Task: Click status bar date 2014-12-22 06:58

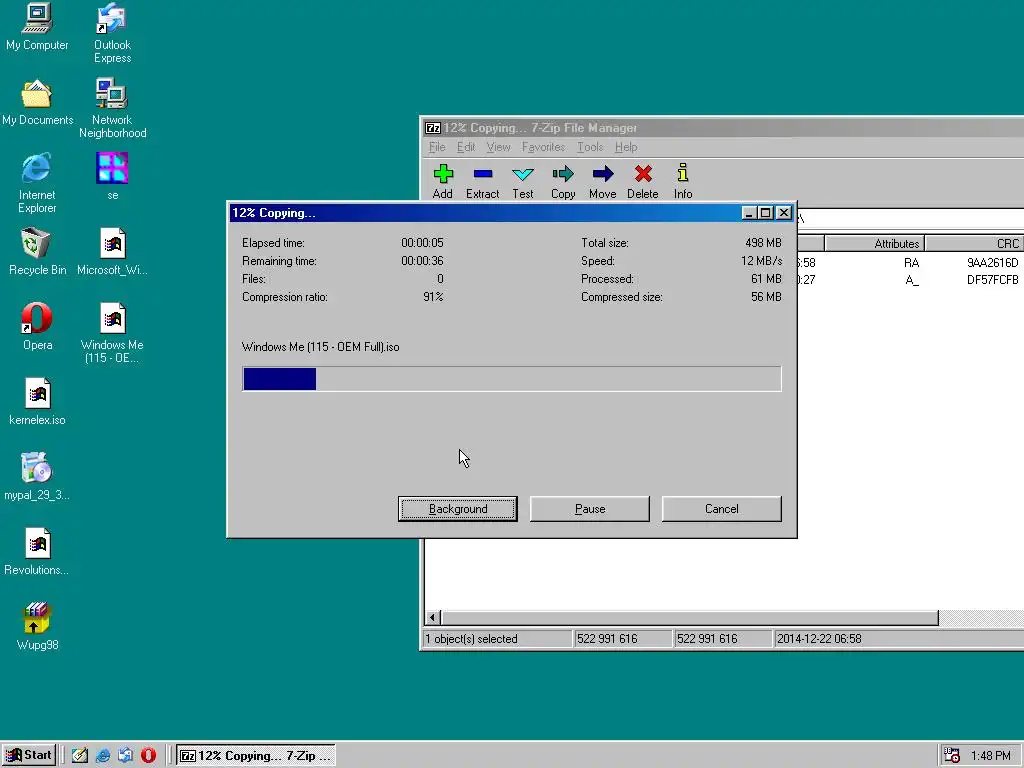Action: (819, 639)
